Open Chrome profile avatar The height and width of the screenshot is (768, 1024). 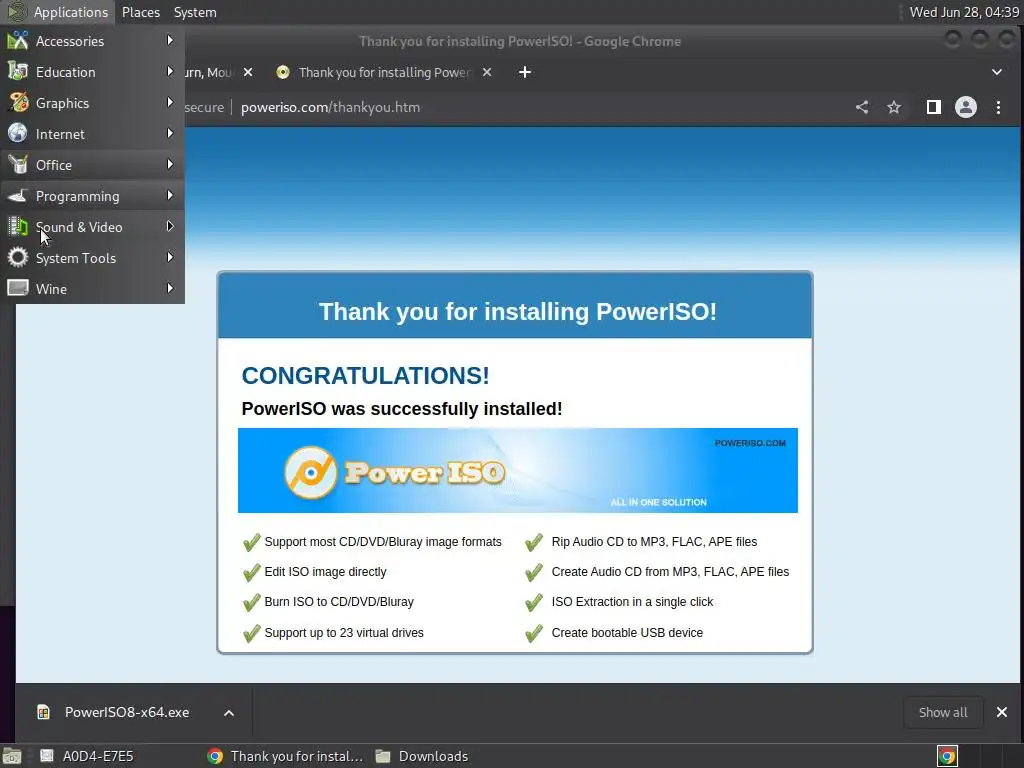pyautogui.click(x=966, y=107)
